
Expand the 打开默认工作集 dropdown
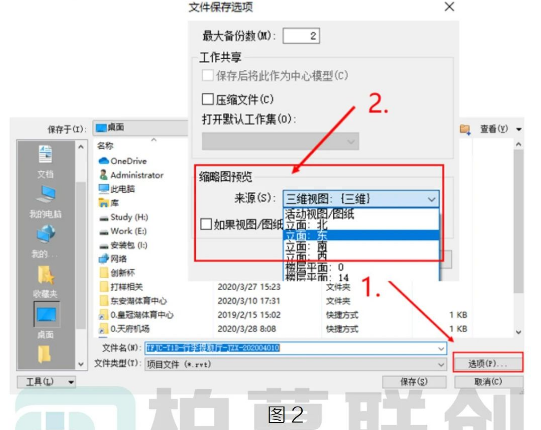click(281, 141)
